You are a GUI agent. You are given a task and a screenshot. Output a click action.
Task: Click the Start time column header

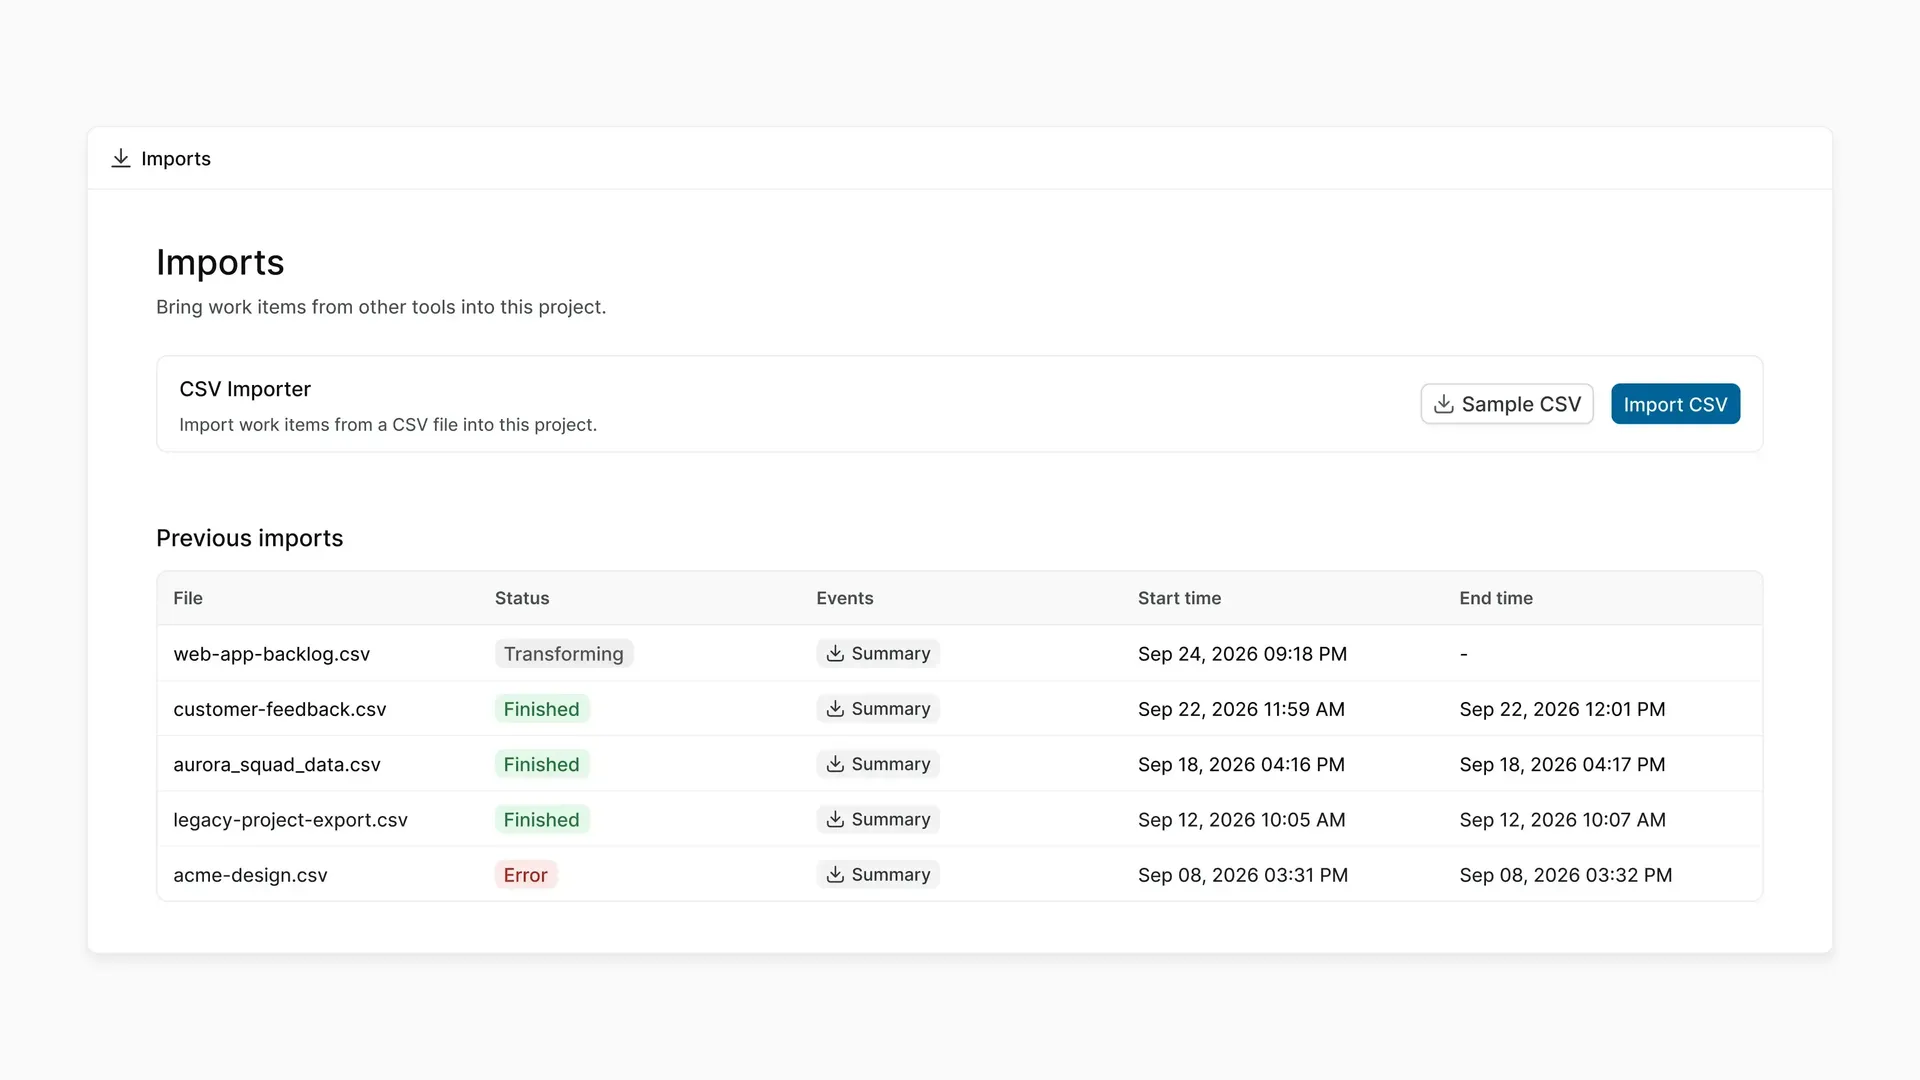tap(1180, 598)
